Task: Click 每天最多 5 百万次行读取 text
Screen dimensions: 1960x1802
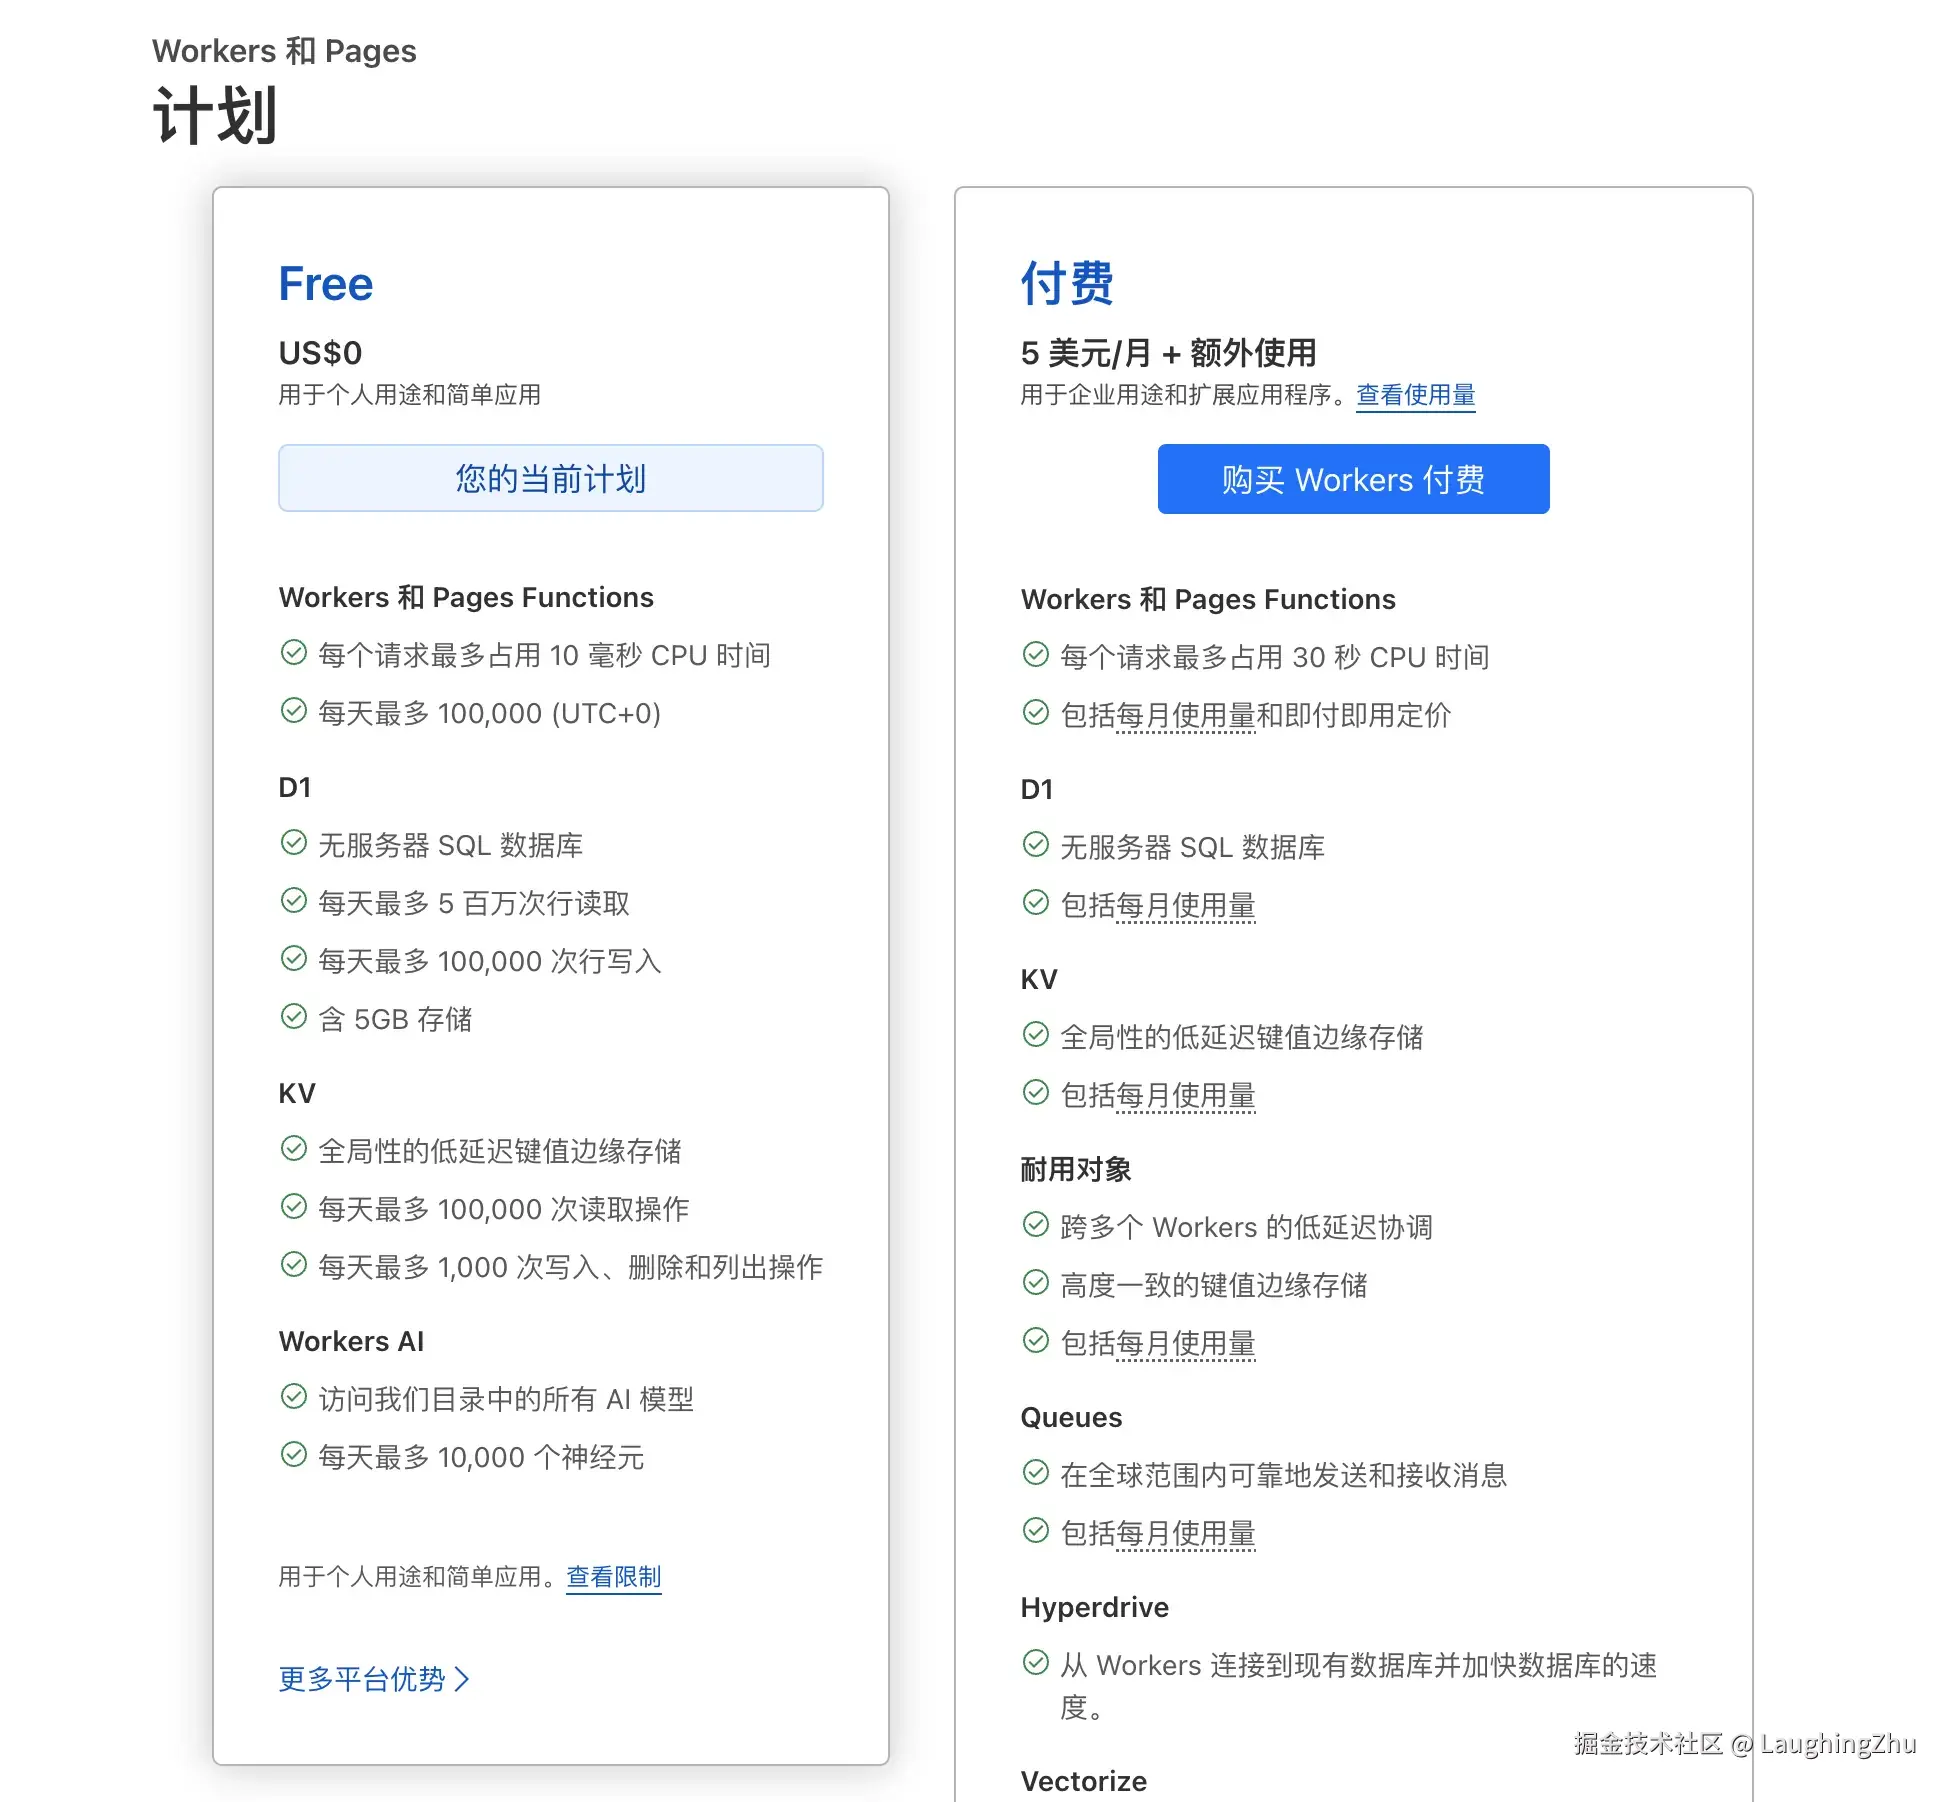Action: (474, 903)
